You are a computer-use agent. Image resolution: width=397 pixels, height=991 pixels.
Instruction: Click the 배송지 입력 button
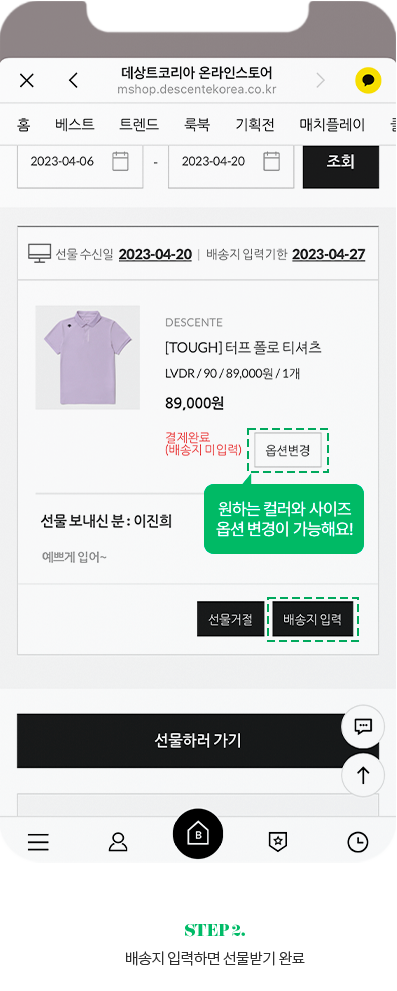pos(312,619)
